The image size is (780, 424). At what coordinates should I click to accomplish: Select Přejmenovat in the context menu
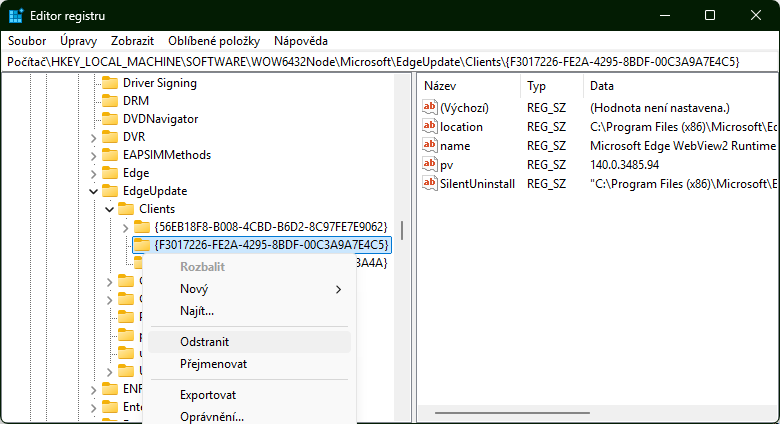click(x=213, y=364)
